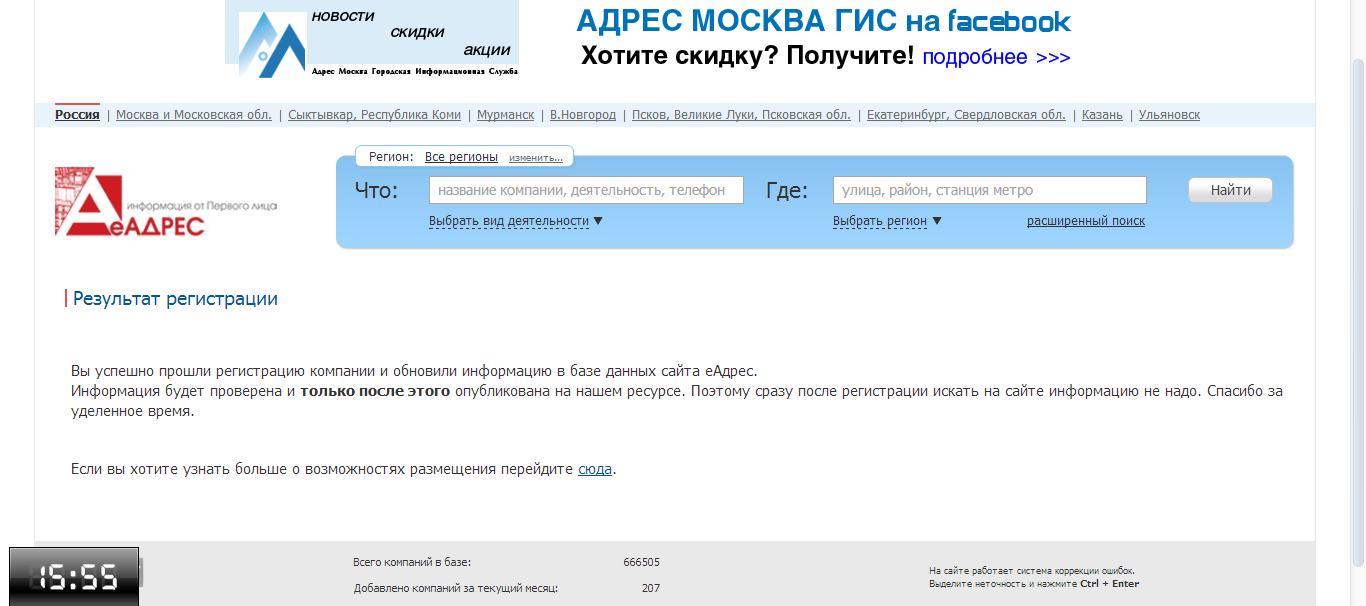Click the 'Ctrl + Enter' error correction note
Viewport: 1366px width, 606px height.
pos(1109,584)
